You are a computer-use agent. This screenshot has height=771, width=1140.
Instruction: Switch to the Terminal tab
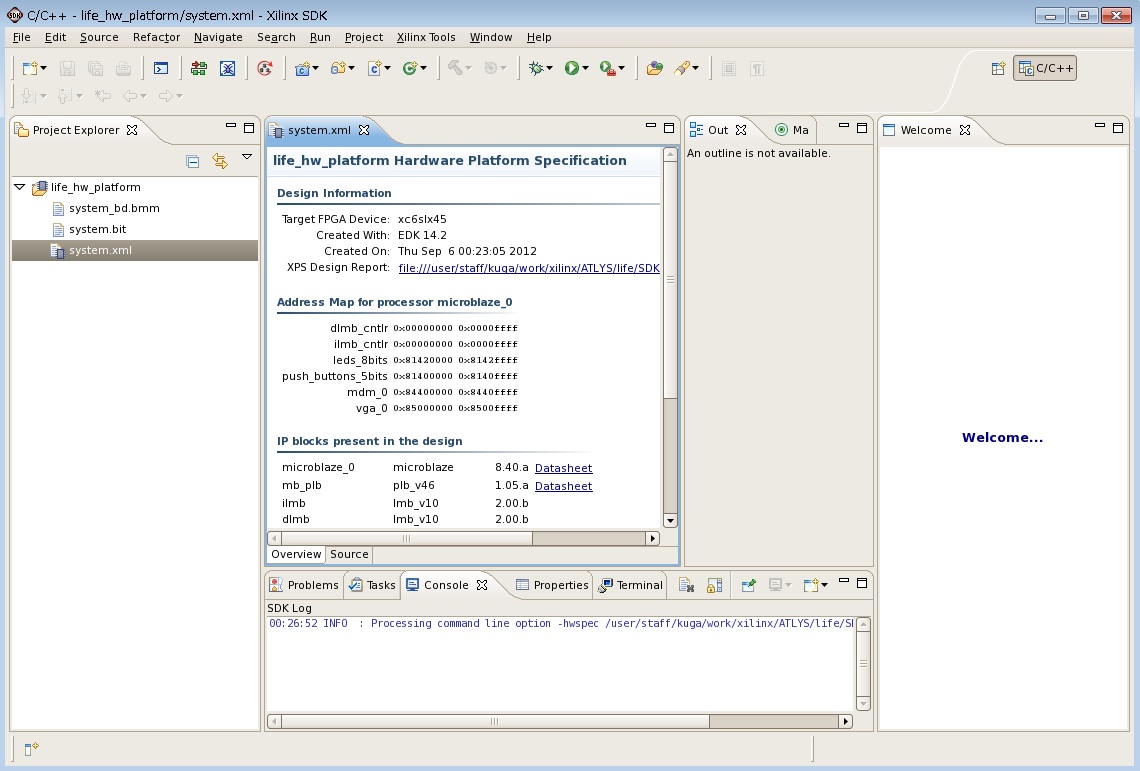pyautogui.click(x=630, y=585)
